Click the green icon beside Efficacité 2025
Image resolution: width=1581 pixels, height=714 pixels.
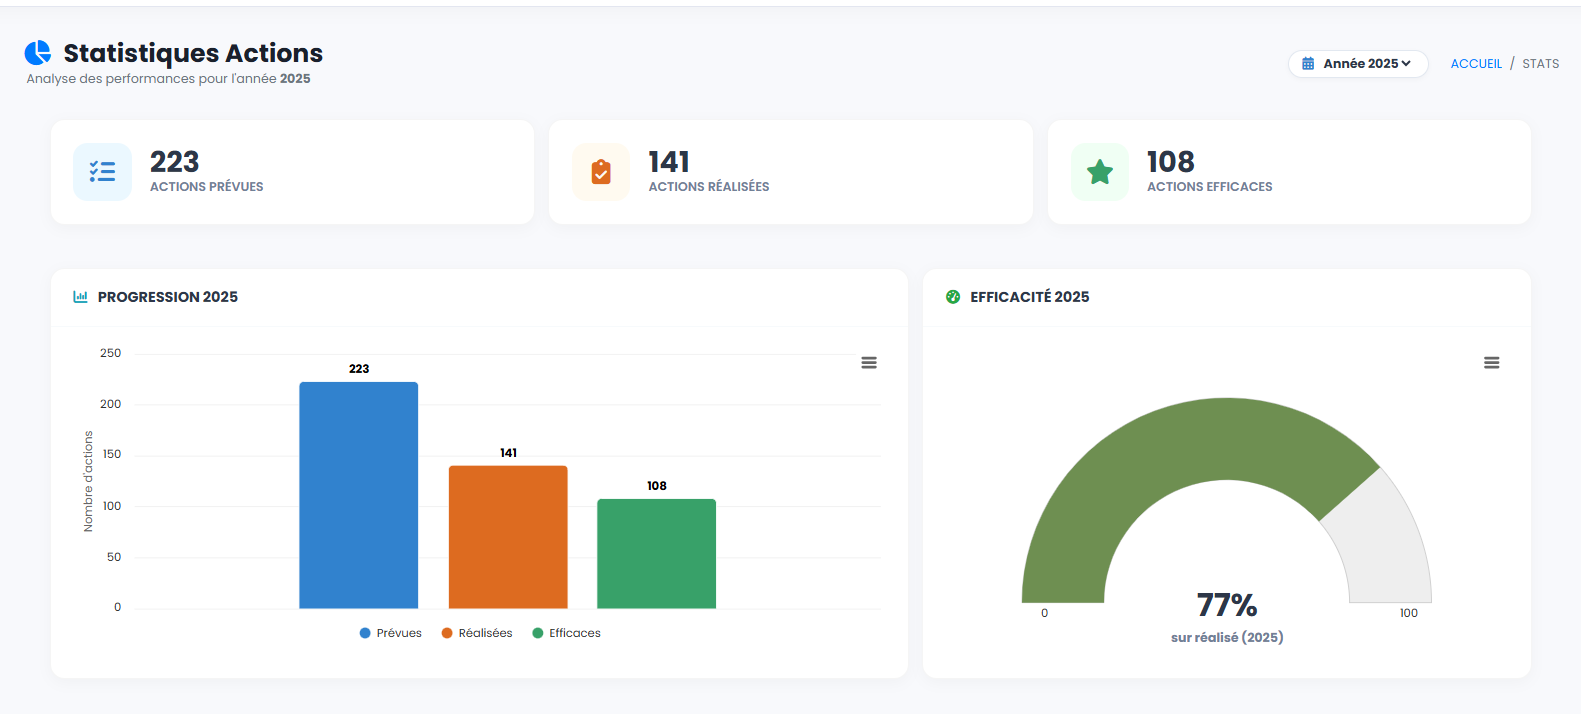[953, 297]
